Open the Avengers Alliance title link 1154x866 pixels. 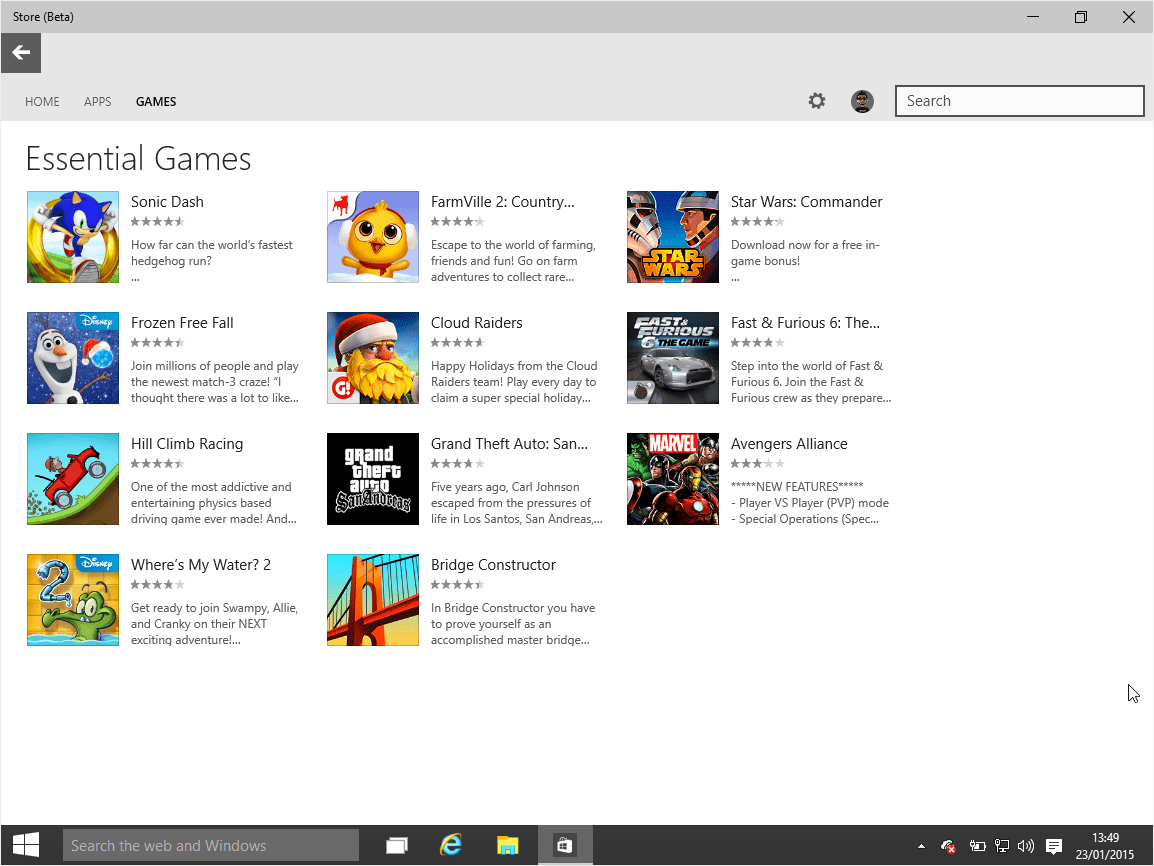tap(789, 444)
